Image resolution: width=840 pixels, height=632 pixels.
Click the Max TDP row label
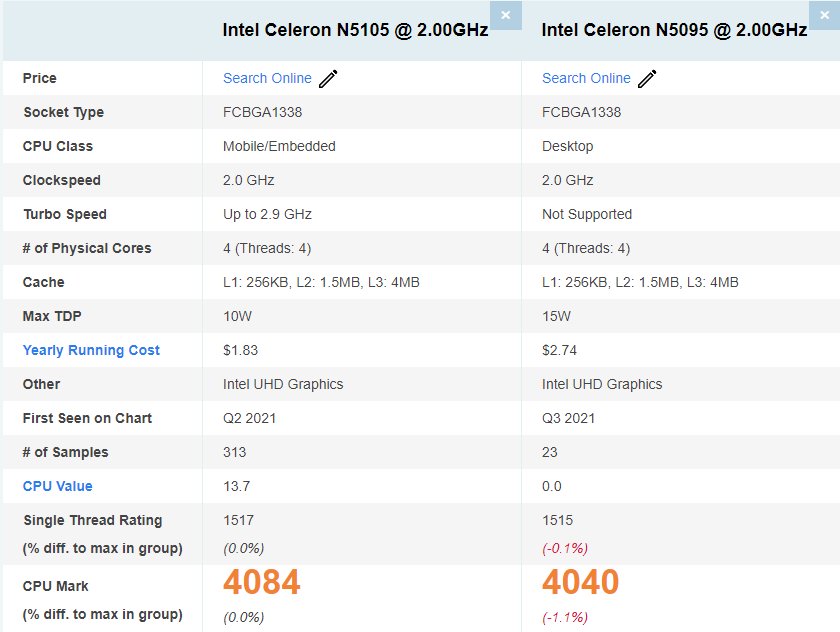point(53,316)
